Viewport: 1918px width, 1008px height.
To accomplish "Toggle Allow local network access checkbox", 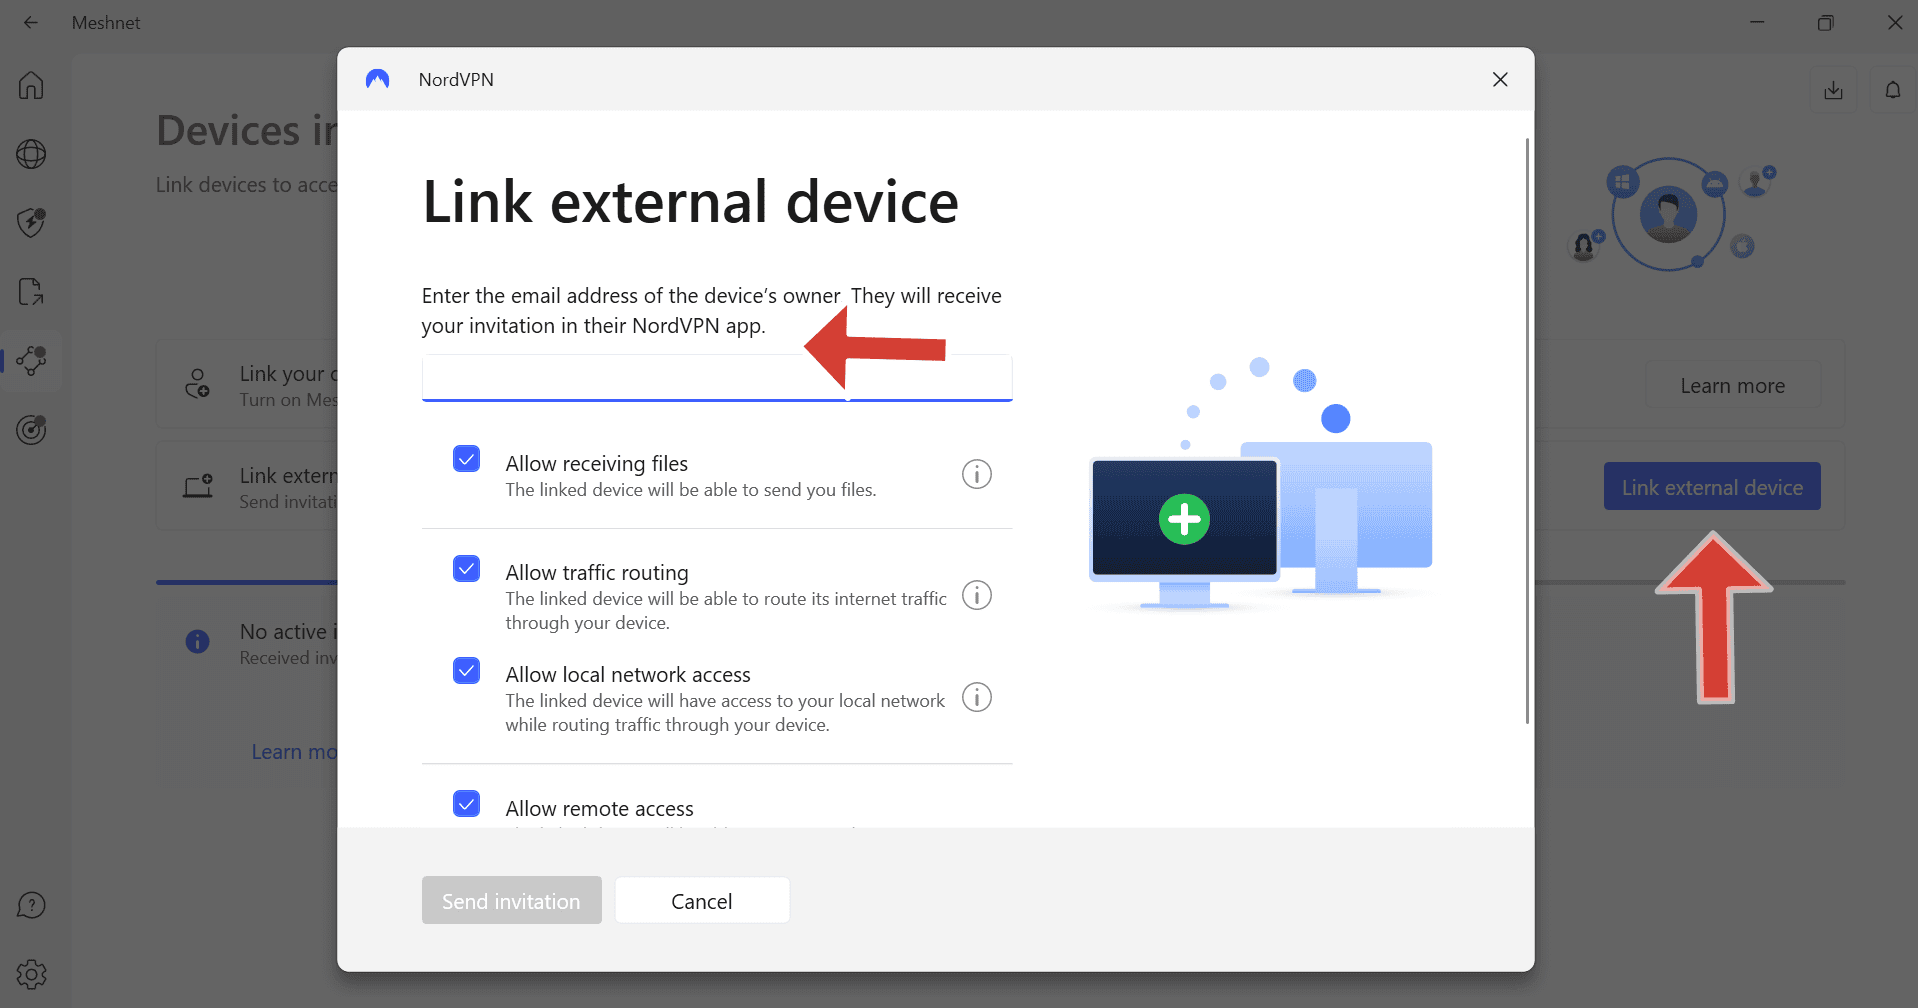I will coord(466,670).
